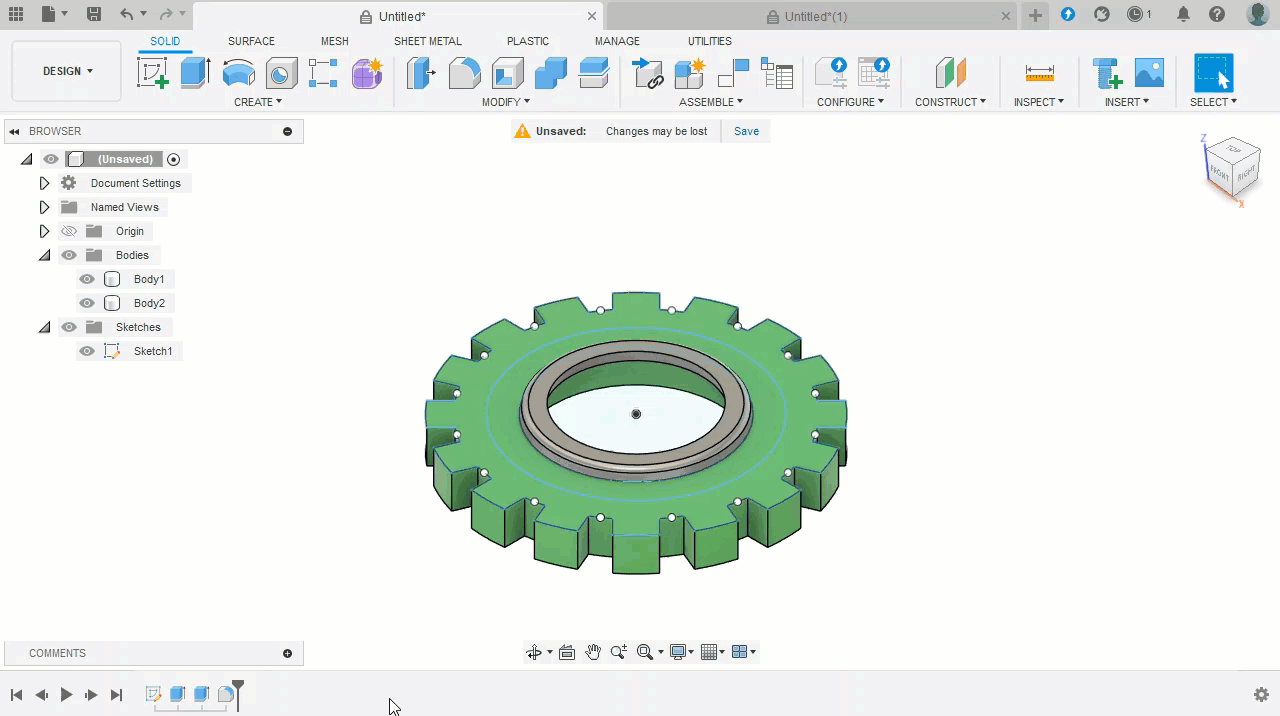Select the Create Sketch tool

coord(152,73)
